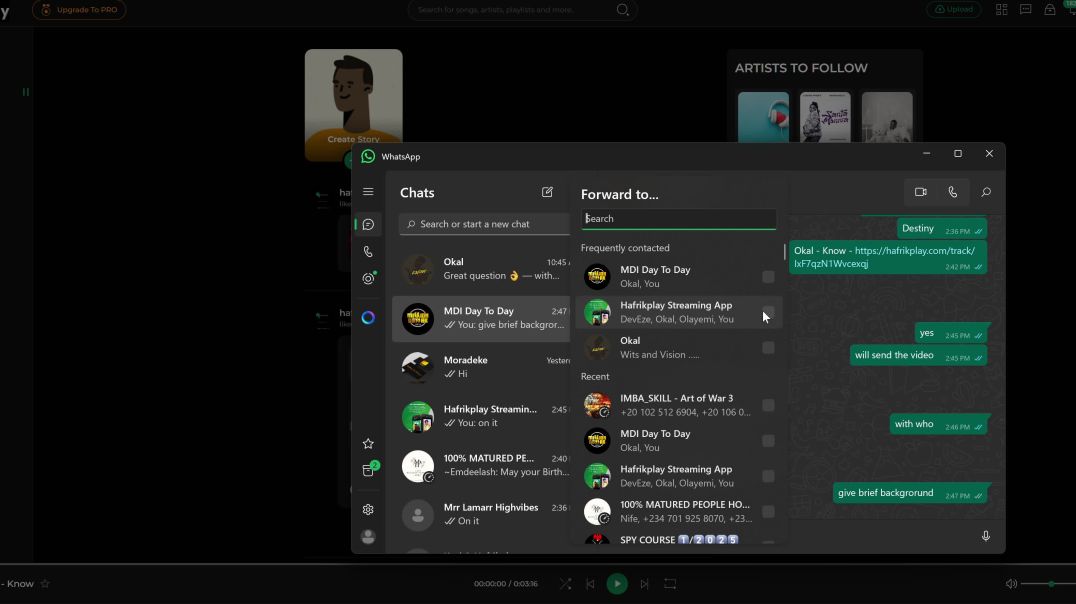Open headphones artist thumbnail under Artists To Follow

pyautogui.click(x=763, y=117)
